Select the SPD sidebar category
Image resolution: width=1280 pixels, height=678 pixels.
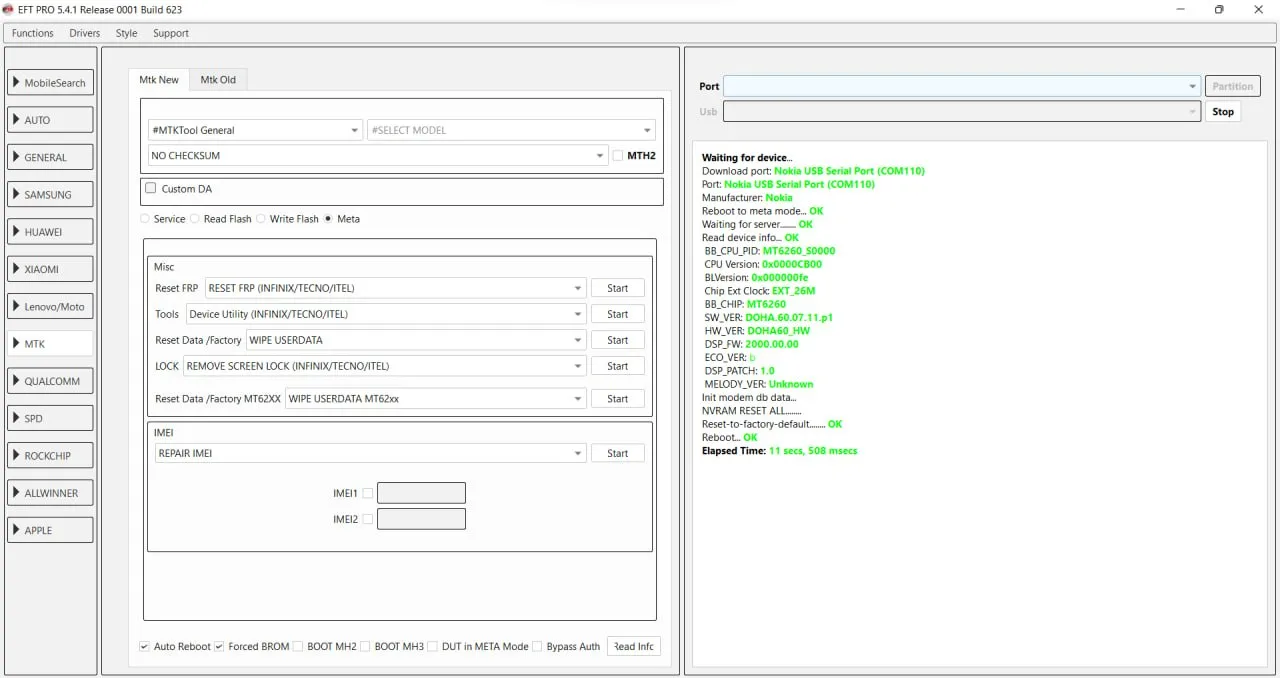click(x=51, y=419)
